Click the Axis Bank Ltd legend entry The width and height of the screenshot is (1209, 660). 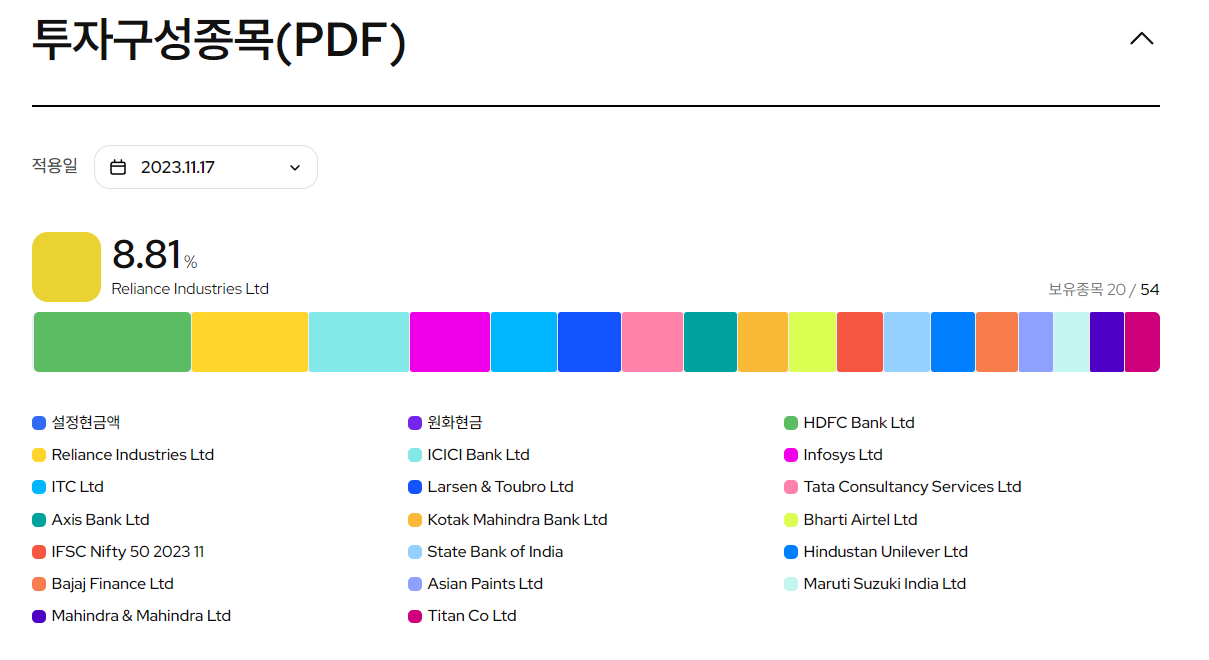click(x=91, y=520)
